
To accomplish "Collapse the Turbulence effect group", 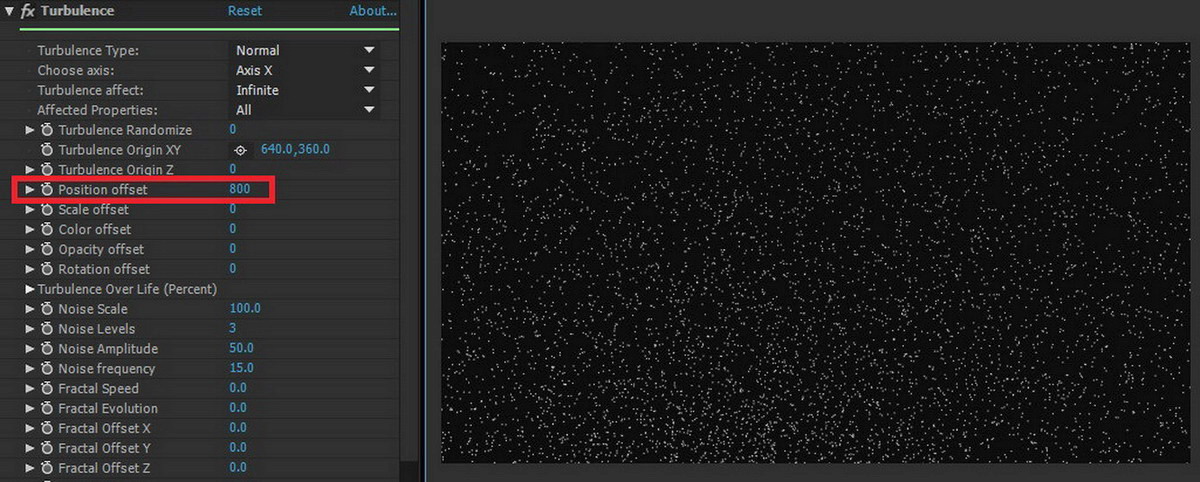I will (9, 11).
